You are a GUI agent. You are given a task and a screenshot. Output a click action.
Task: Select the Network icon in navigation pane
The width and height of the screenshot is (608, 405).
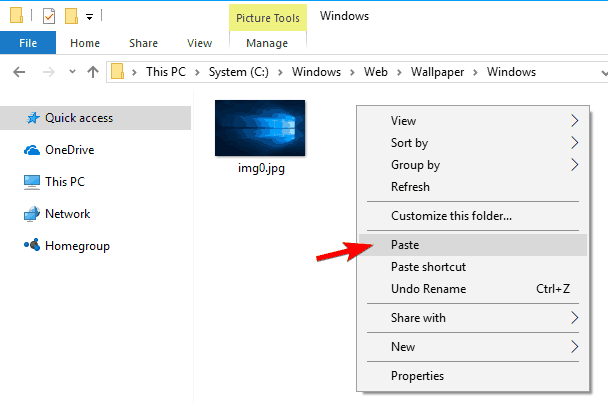[x=32, y=214]
